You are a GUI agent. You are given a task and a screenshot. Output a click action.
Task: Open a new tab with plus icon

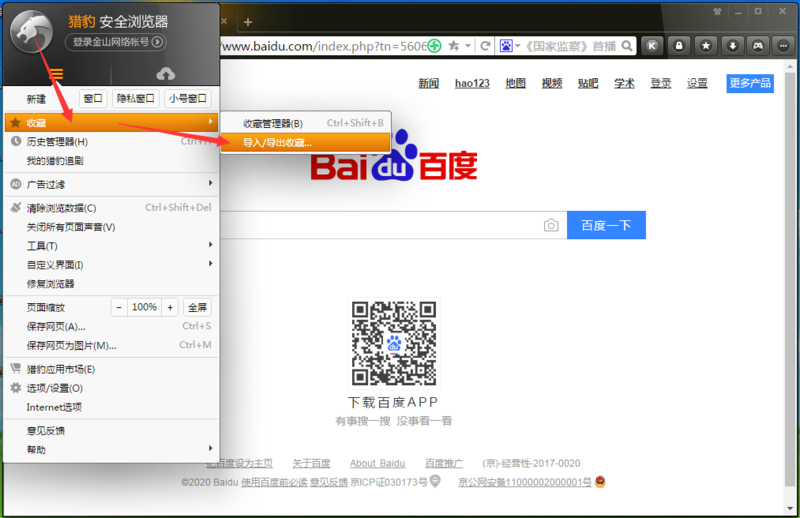[248, 22]
